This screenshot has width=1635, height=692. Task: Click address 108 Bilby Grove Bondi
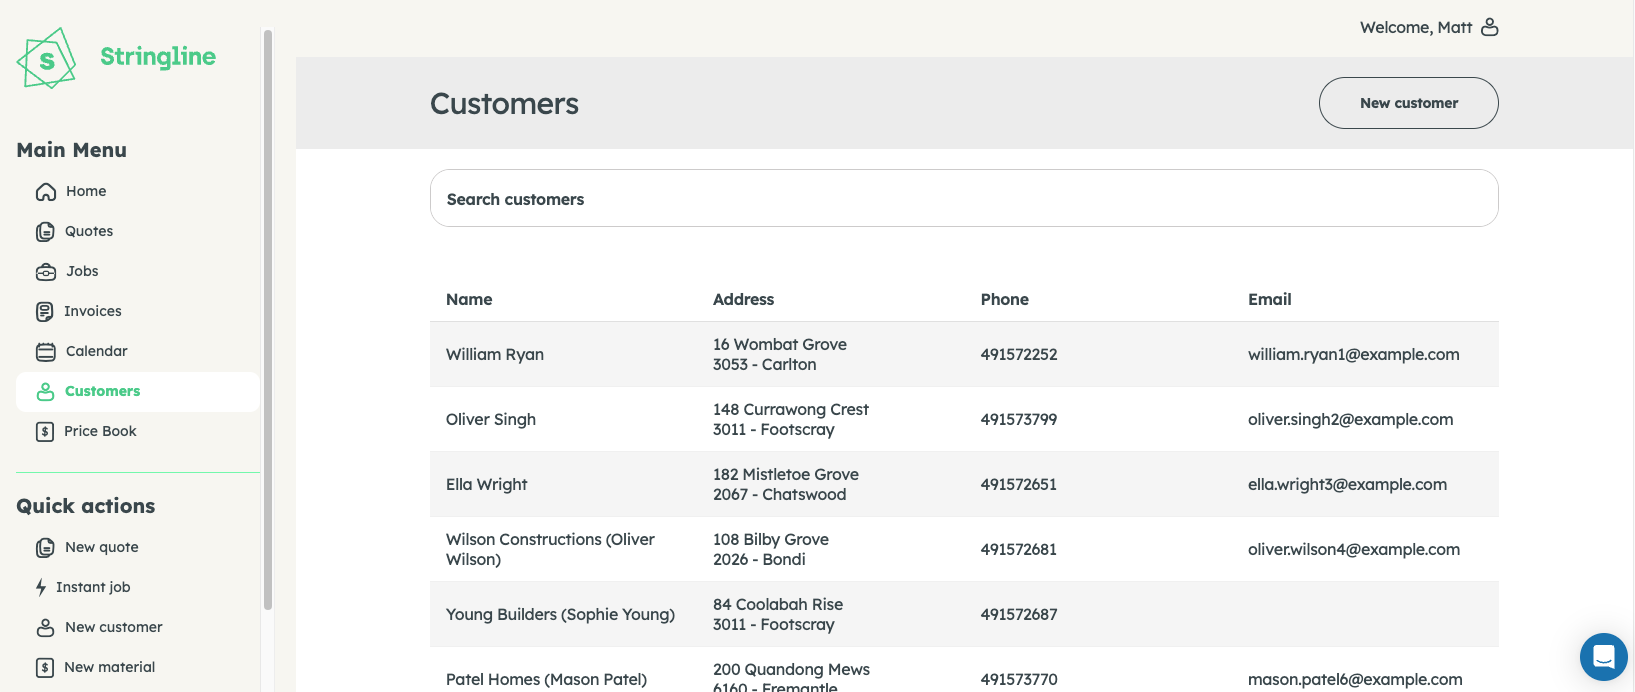point(771,549)
